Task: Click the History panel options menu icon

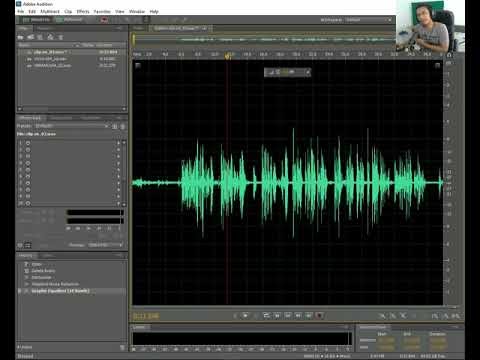Action: tap(120, 255)
